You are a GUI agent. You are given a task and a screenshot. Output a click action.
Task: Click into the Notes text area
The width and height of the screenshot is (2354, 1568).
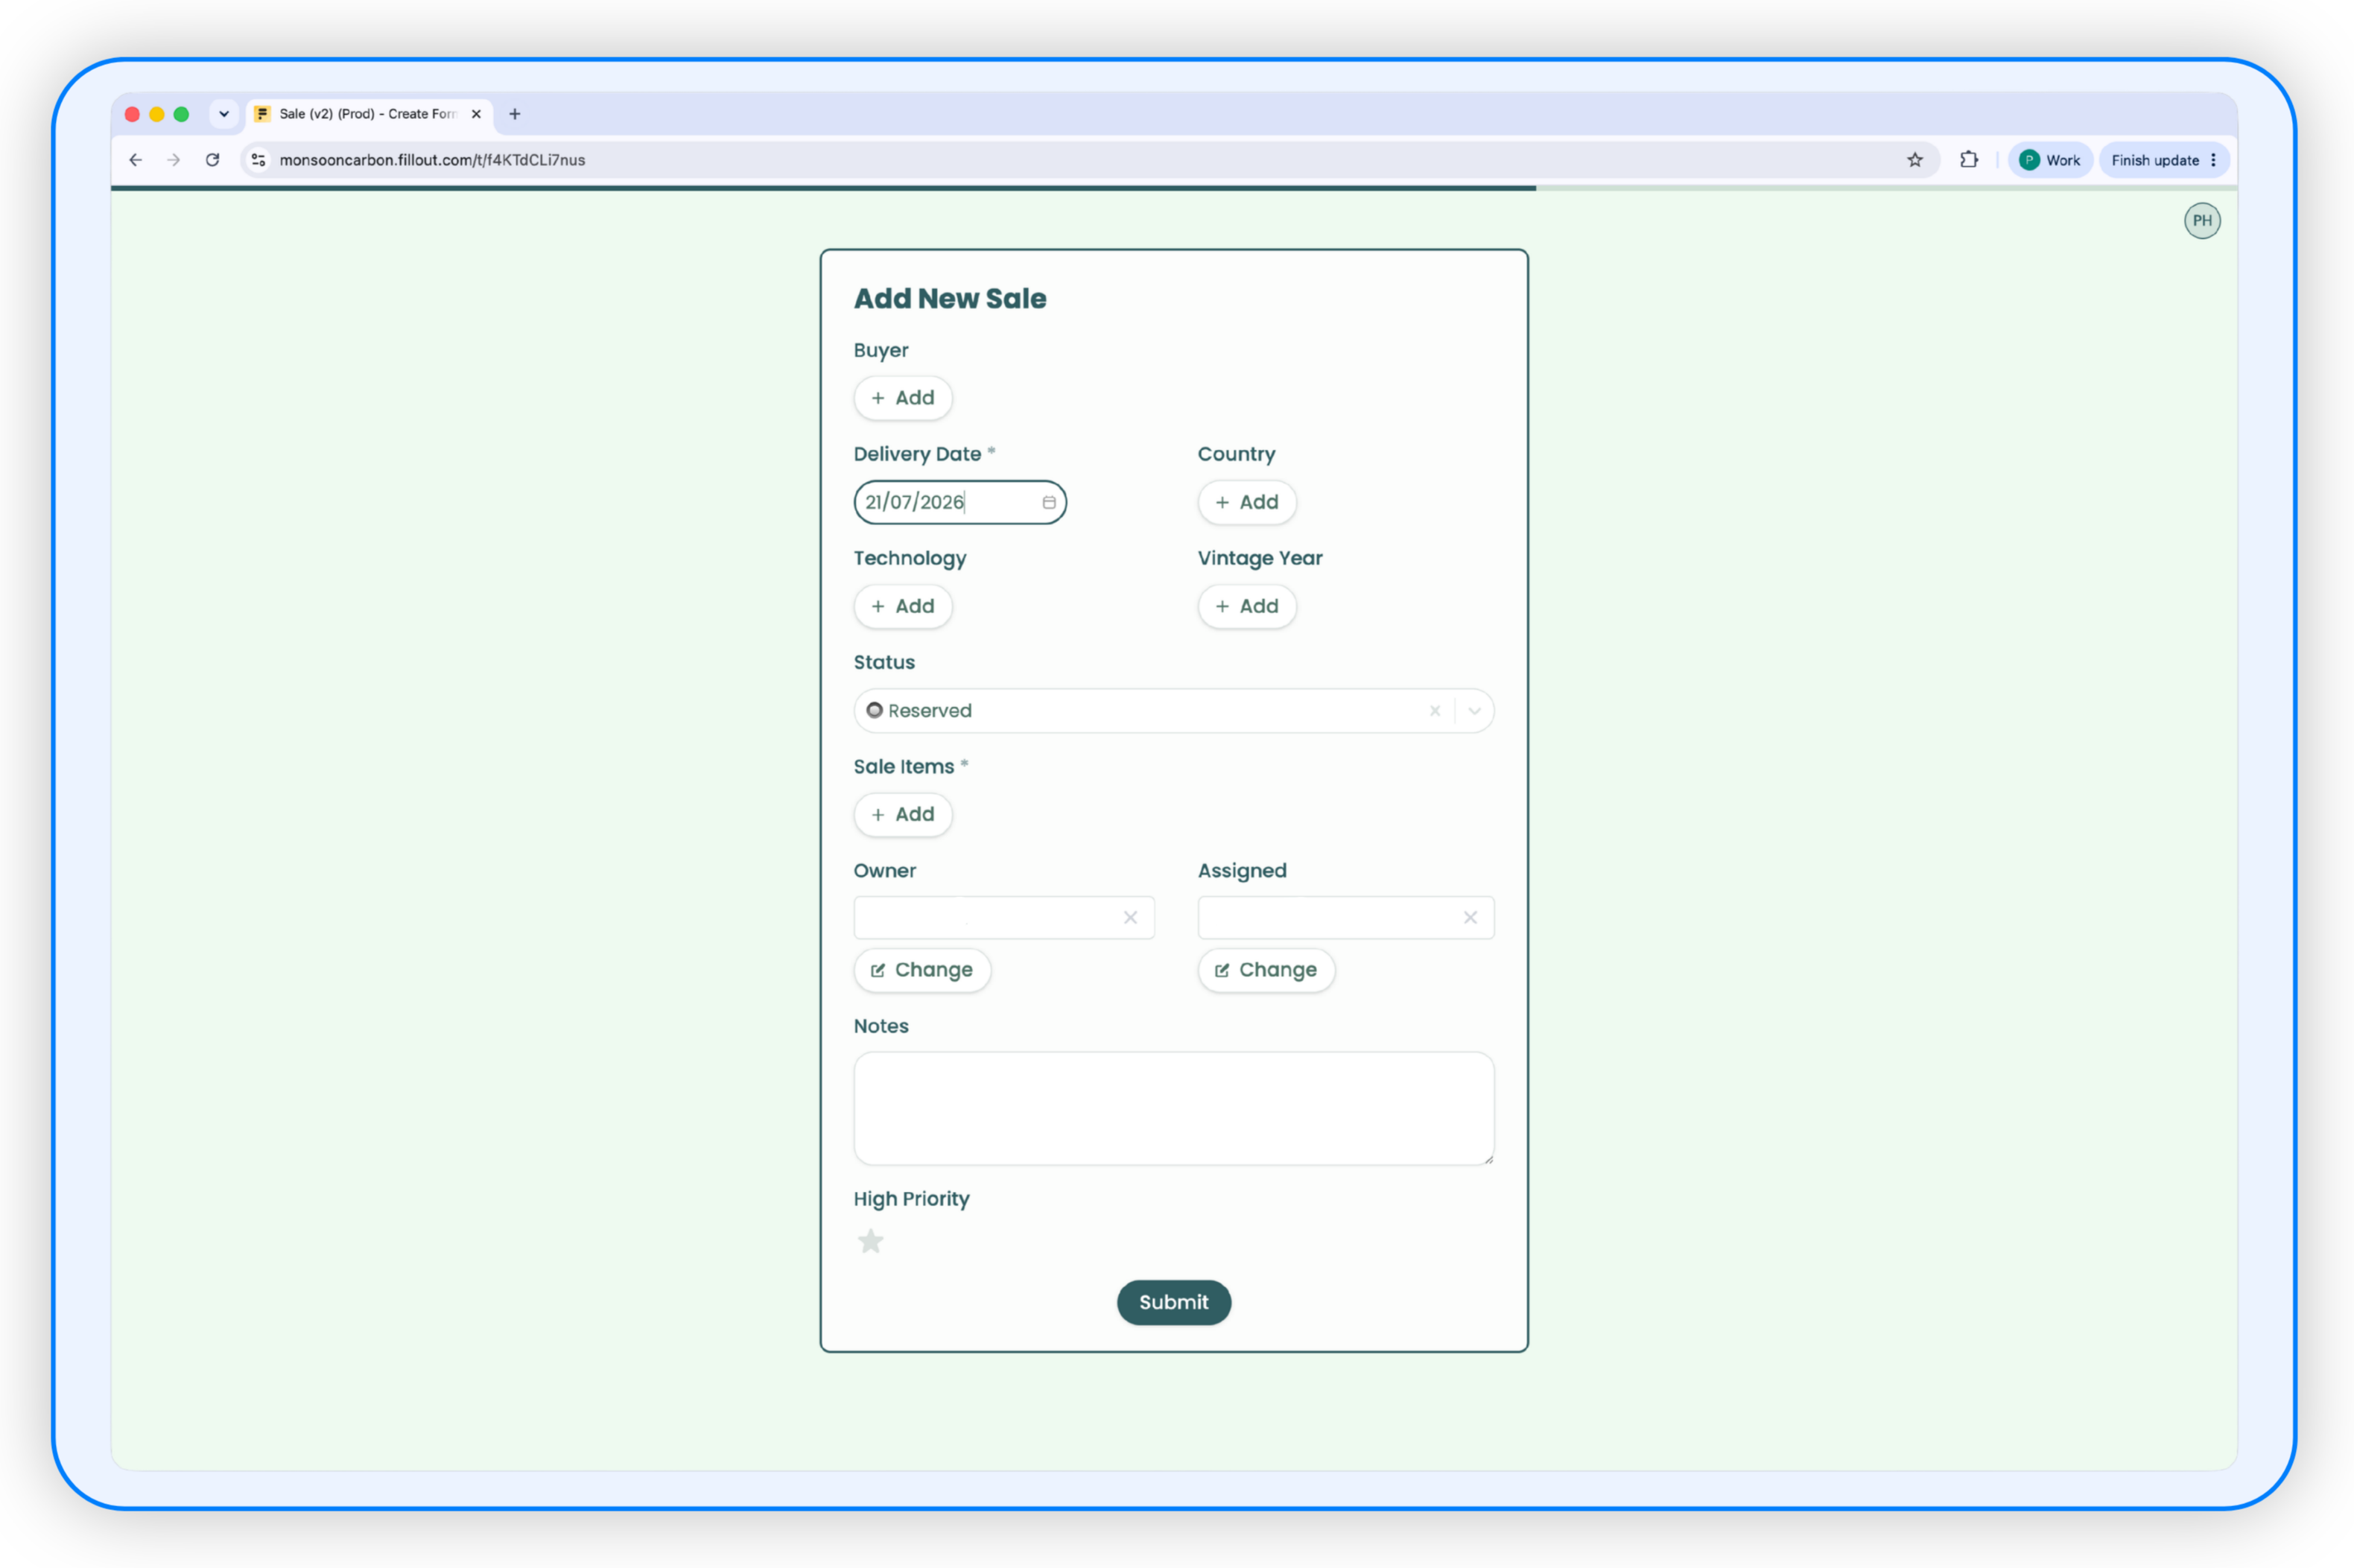(1174, 1108)
